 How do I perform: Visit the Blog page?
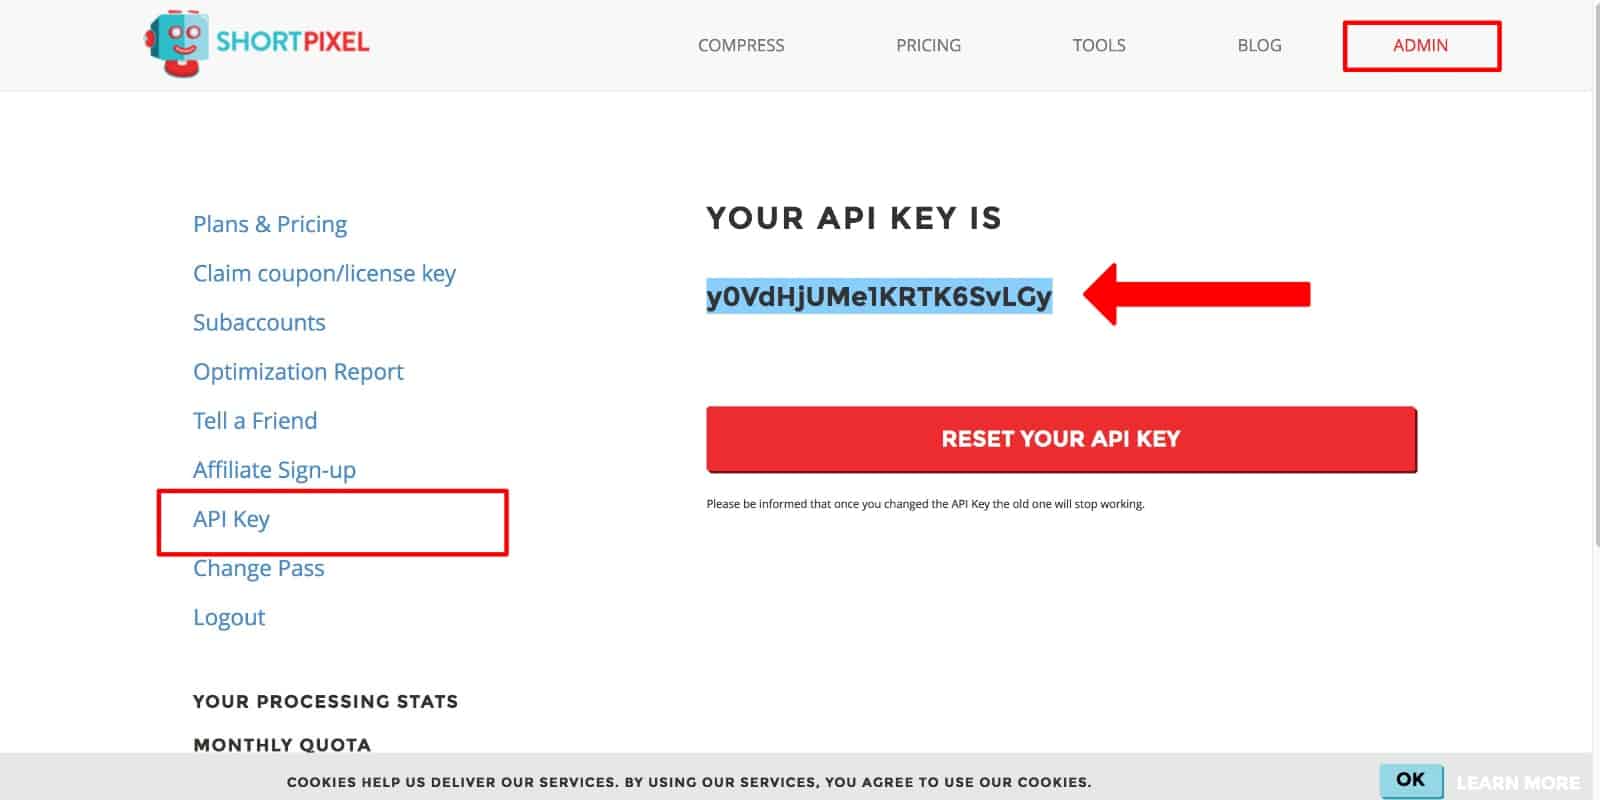(x=1259, y=45)
